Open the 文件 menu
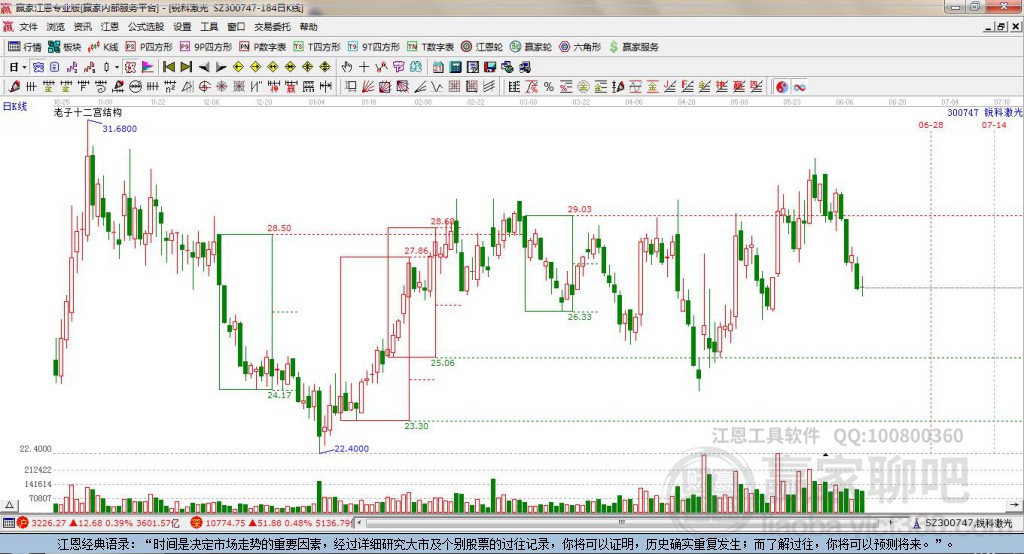 [28, 27]
